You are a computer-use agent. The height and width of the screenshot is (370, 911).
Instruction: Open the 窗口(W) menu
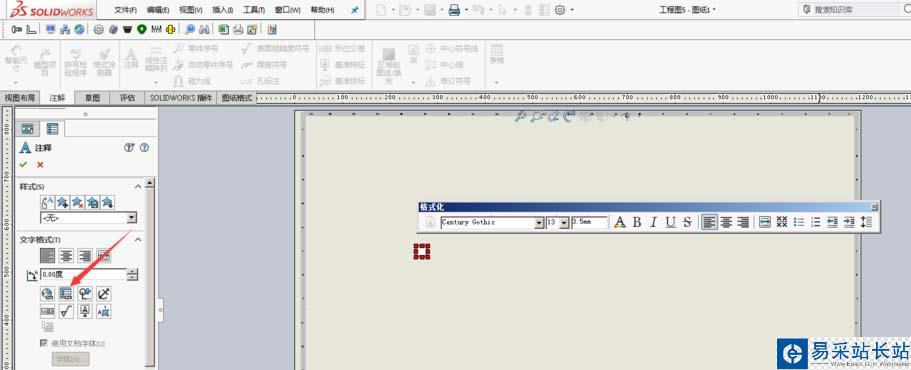[288, 10]
